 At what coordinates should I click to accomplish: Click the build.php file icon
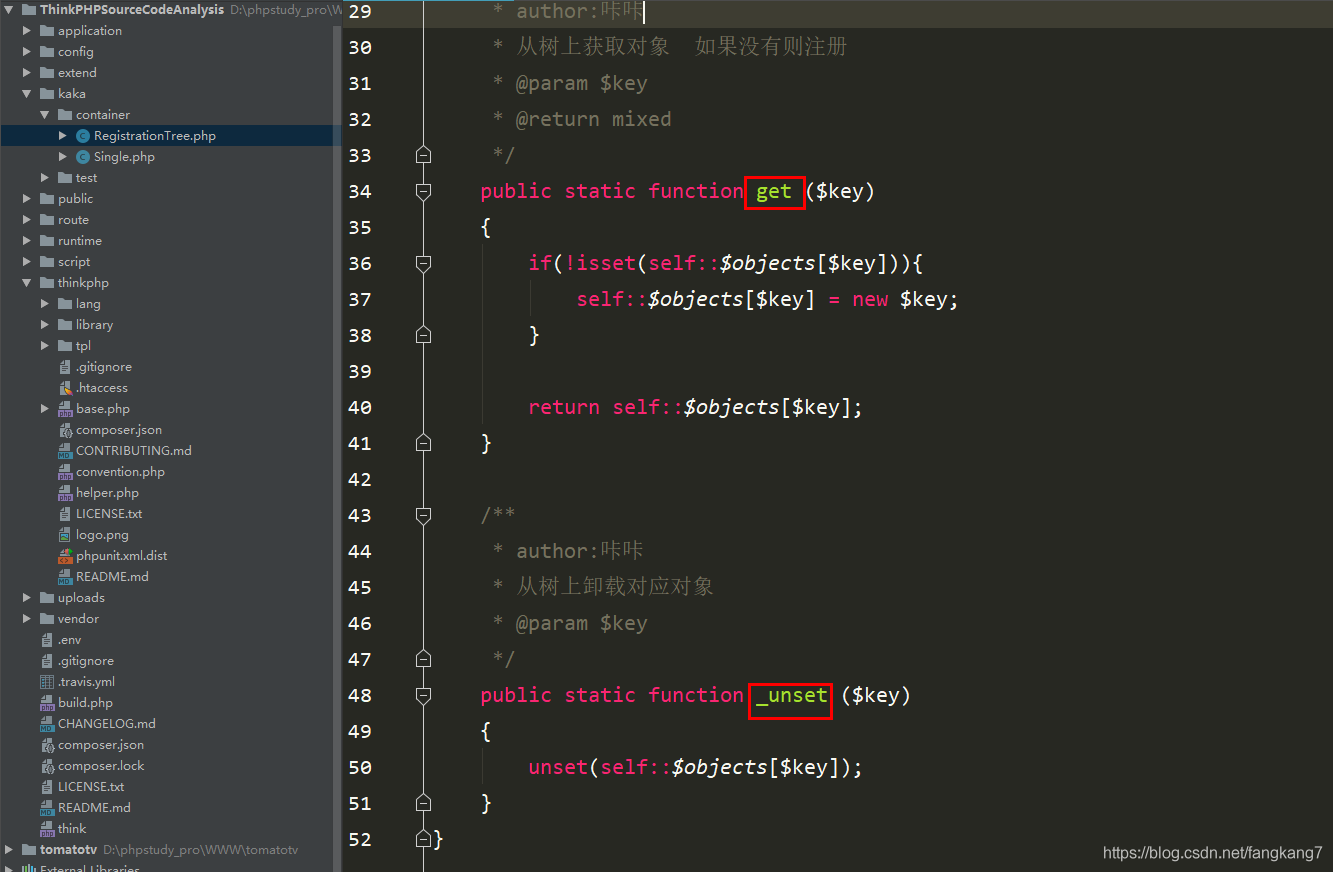coord(47,703)
